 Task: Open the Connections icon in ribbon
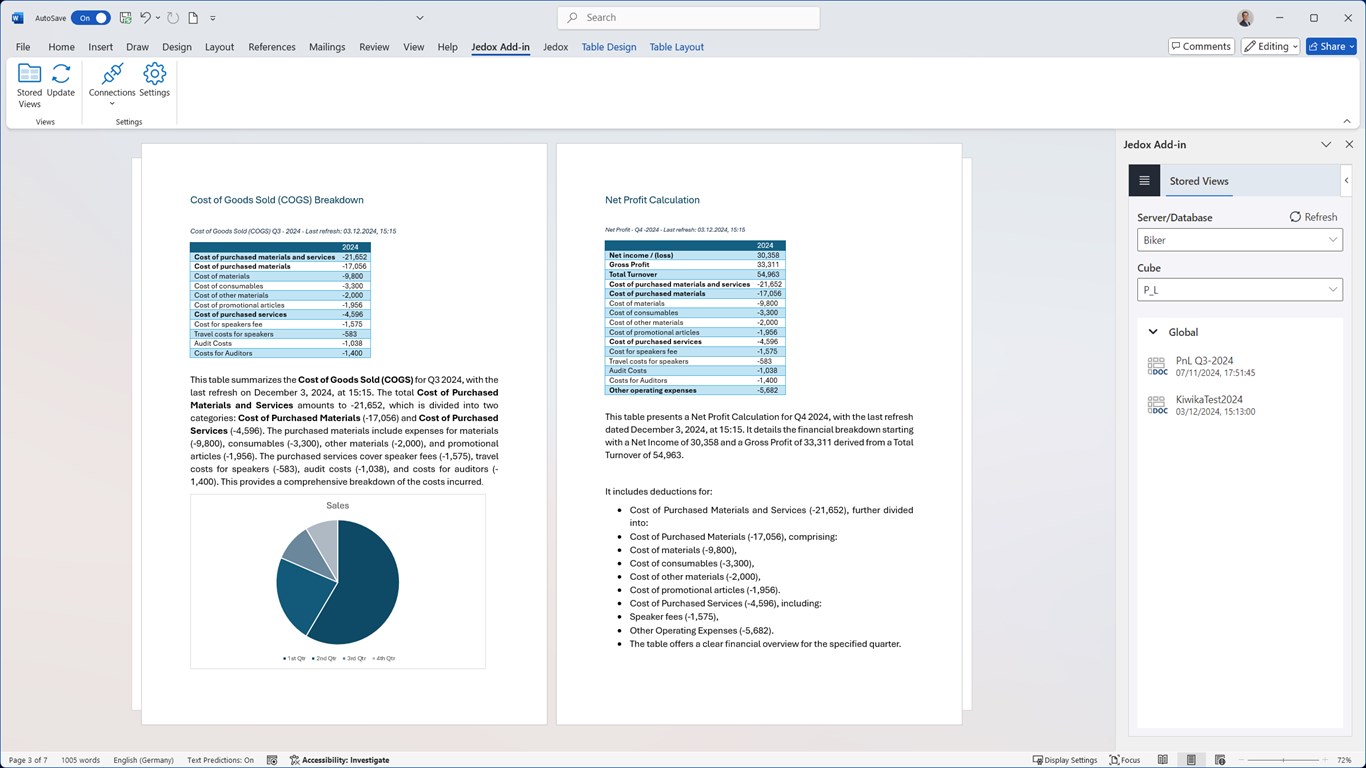point(112,84)
